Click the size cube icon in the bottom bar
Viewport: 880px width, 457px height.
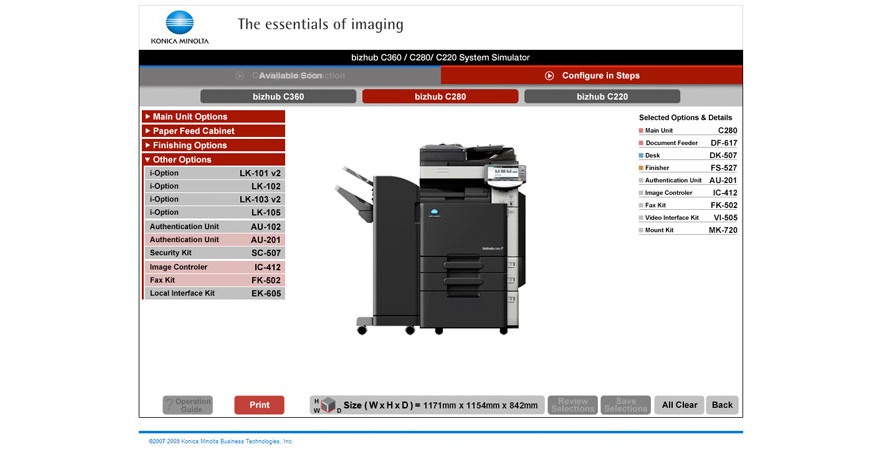click(x=328, y=405)
